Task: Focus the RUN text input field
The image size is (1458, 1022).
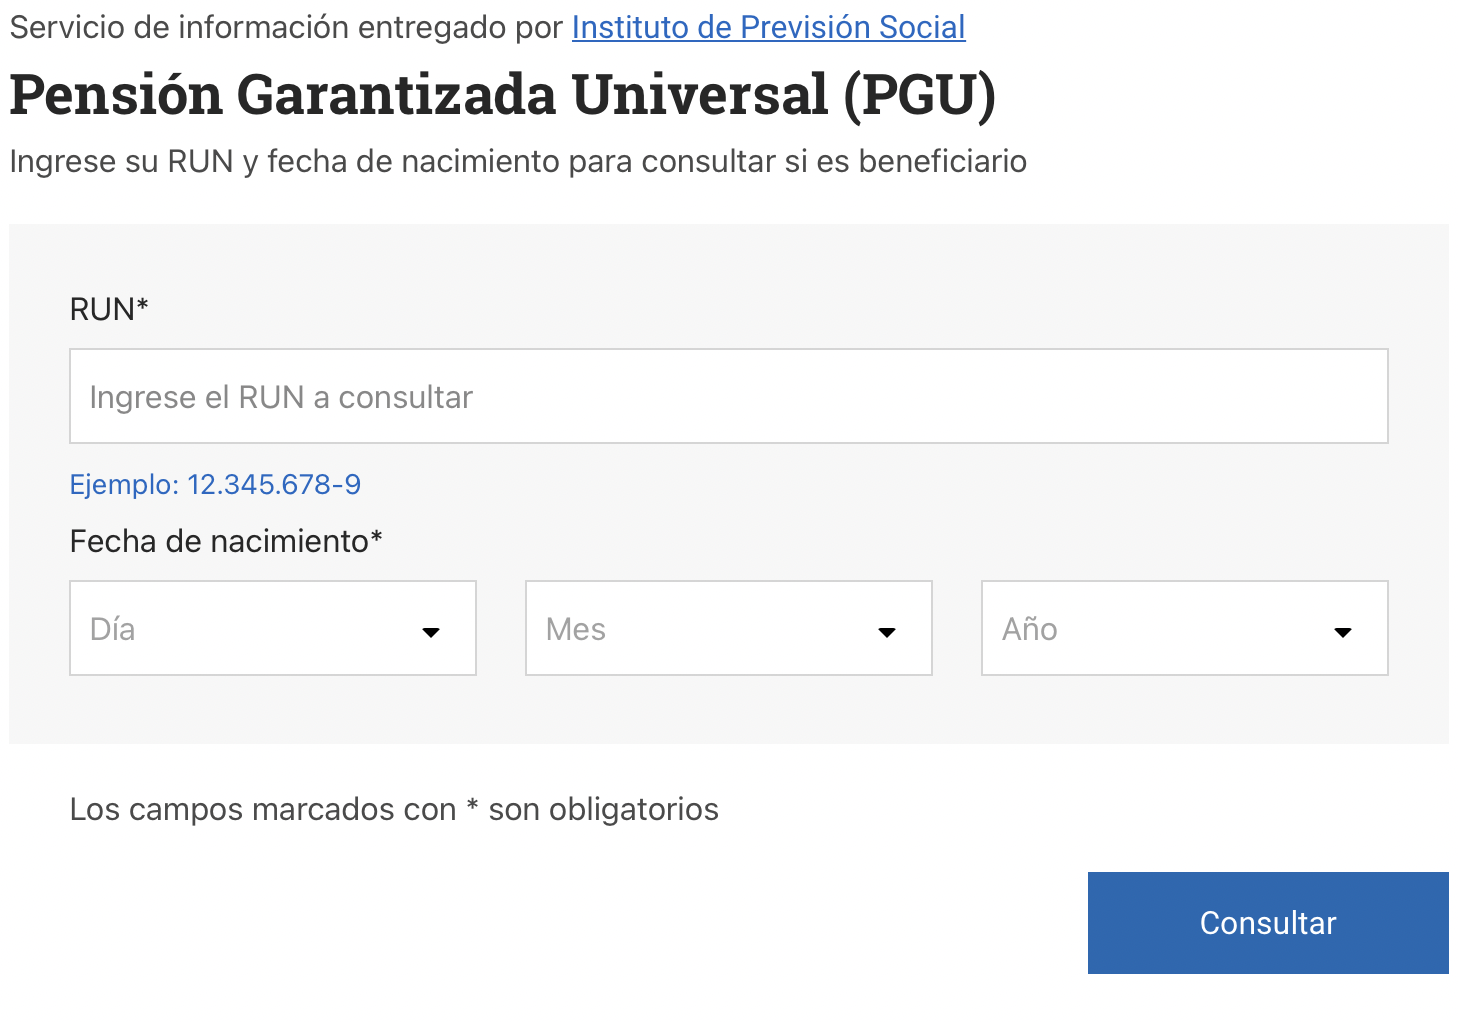Action: (x=728, y=396)
